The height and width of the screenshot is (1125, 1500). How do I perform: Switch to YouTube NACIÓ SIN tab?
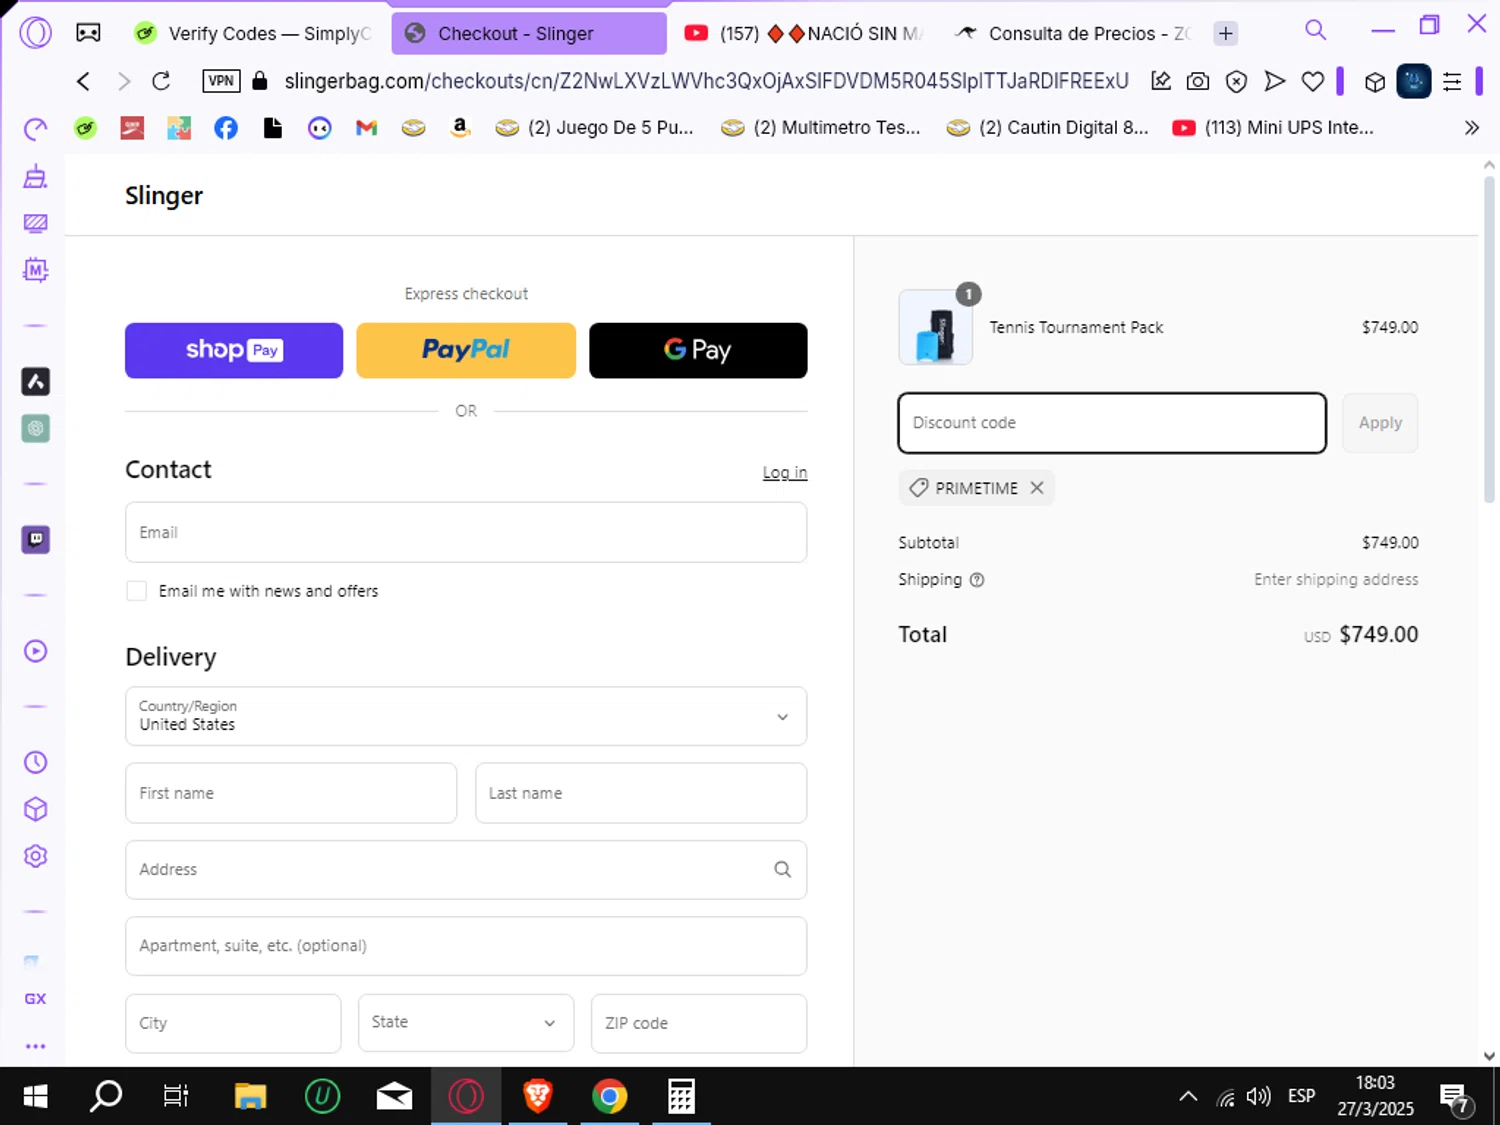click(803, 33)
